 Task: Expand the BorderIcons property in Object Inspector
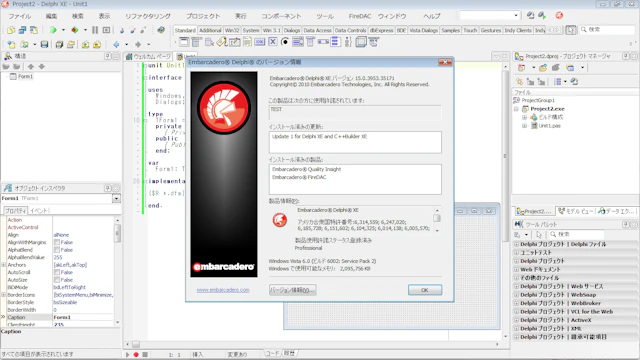tap(4, 295)
